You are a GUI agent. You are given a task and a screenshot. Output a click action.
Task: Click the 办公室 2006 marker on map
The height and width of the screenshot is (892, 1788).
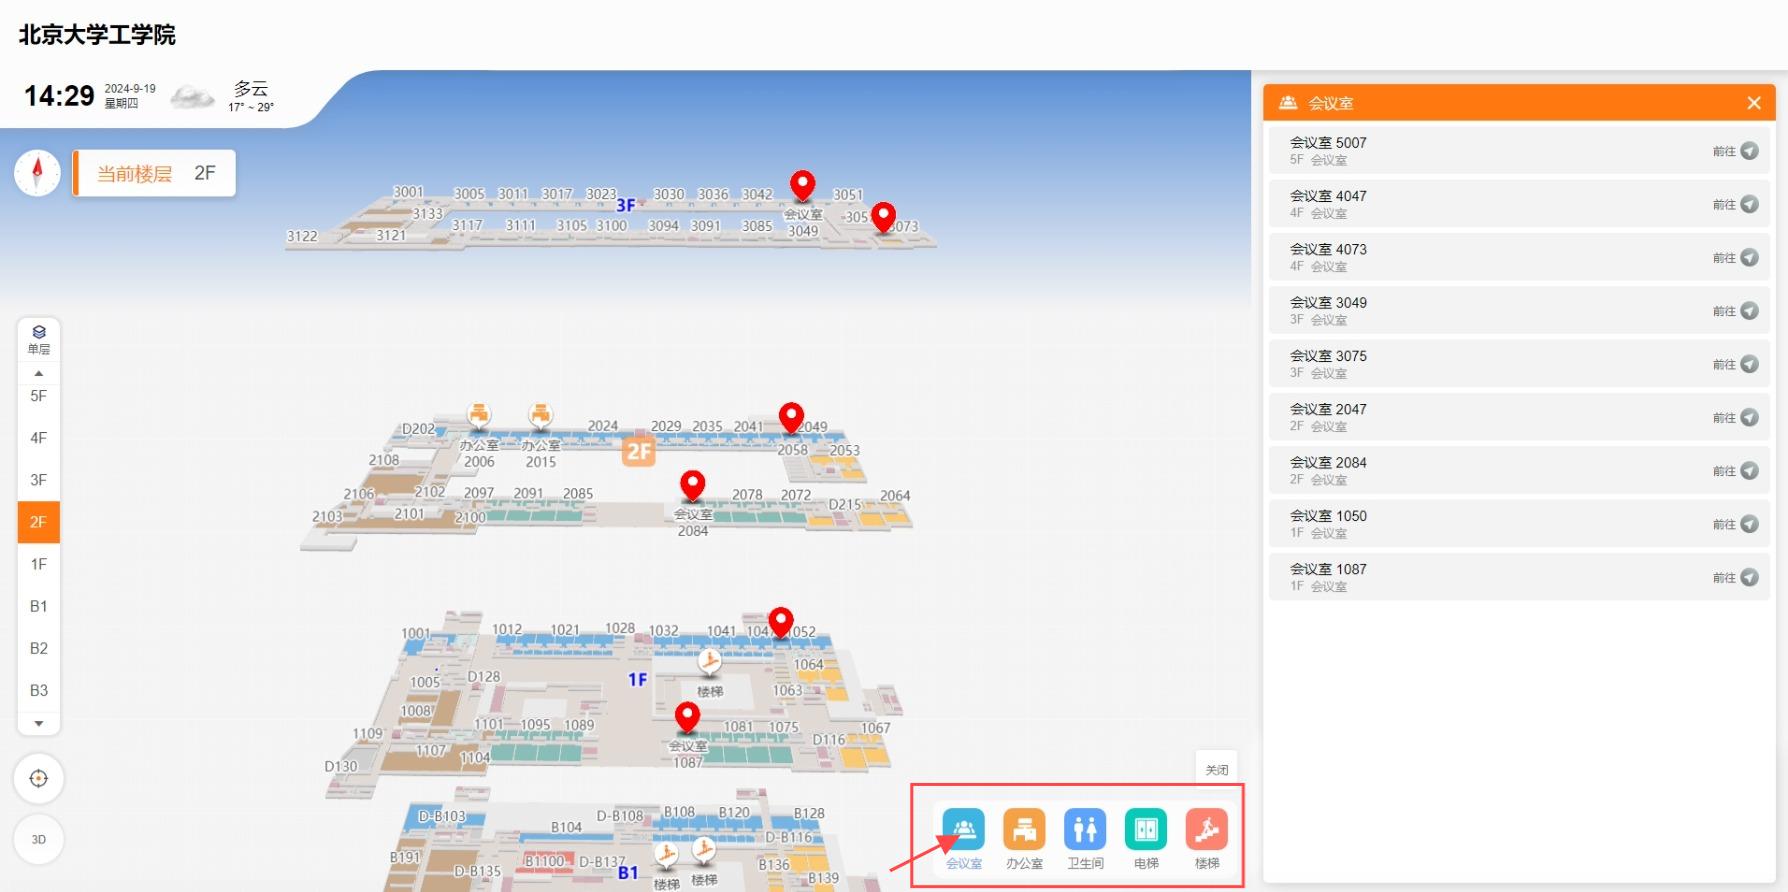(479, 415)
